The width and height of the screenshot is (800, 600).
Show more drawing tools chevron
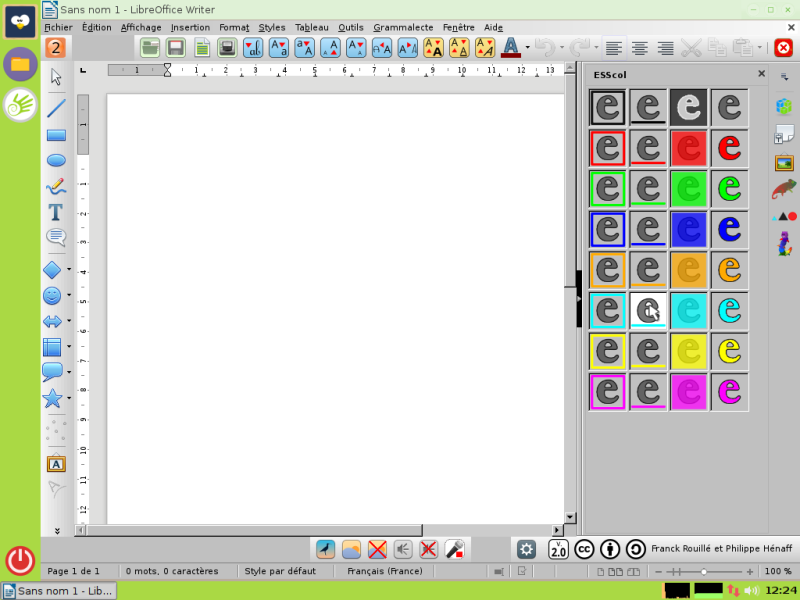[x=57, y=531]
